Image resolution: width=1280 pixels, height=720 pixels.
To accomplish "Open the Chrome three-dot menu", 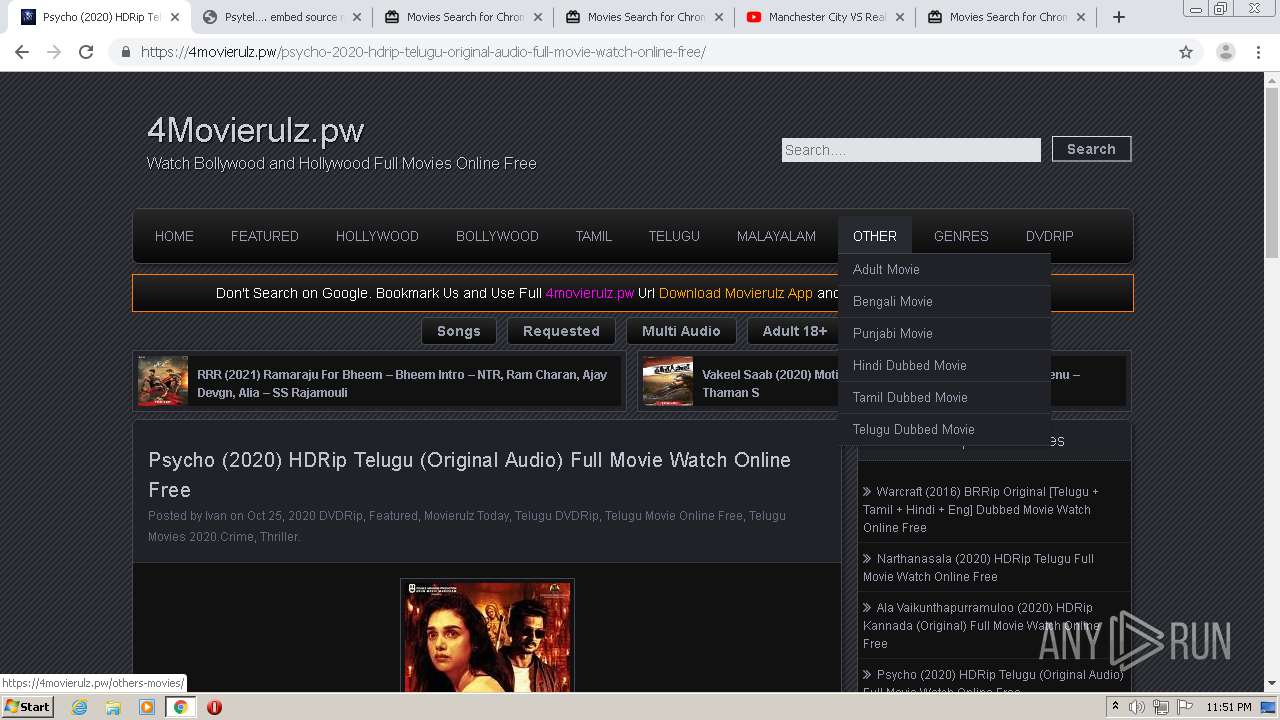I will [x=1258, y=52].
